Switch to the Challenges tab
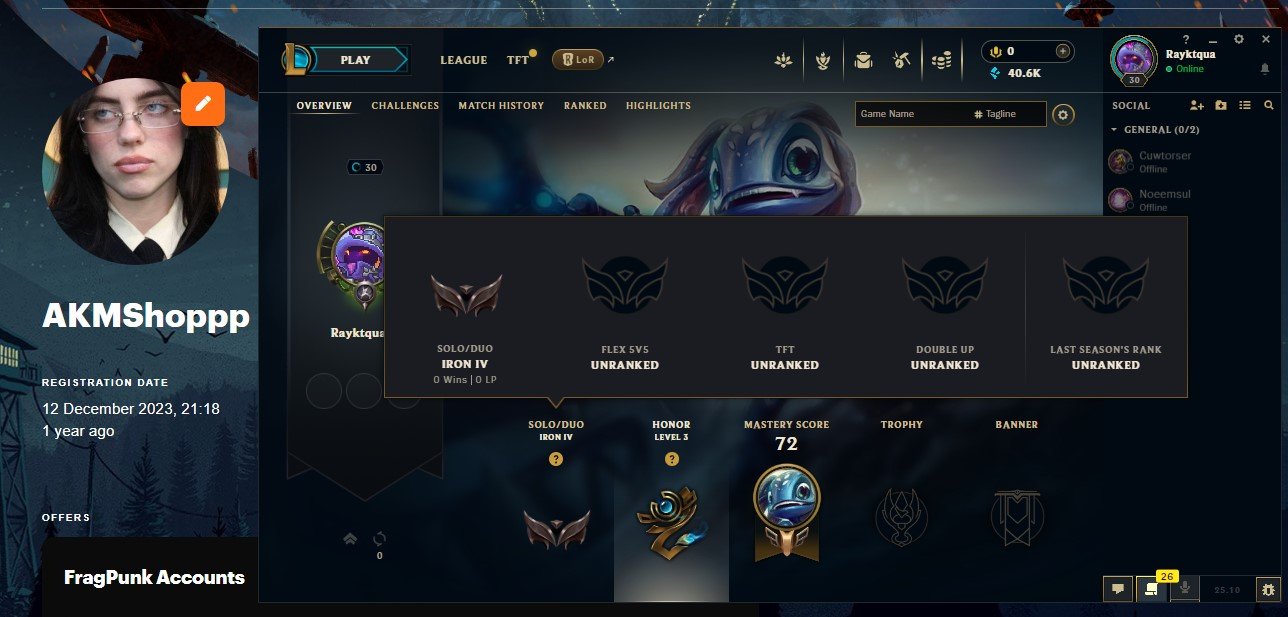 pyautogui.click(x=405, y=105)
